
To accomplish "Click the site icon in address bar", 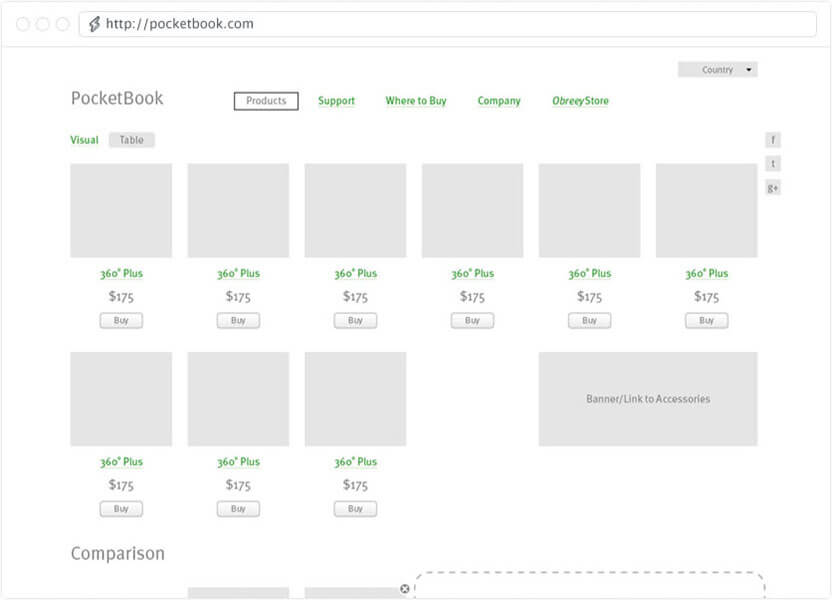I will click(x=94, y=24).
